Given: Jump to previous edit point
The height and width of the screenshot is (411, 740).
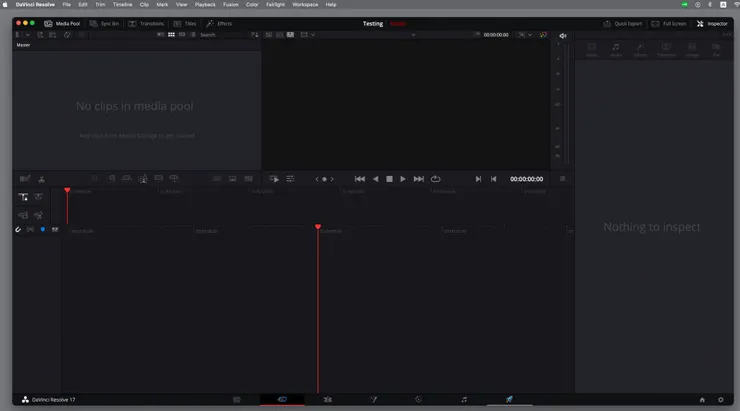Looking at the screenshot, I should click(x=494, y=179).
